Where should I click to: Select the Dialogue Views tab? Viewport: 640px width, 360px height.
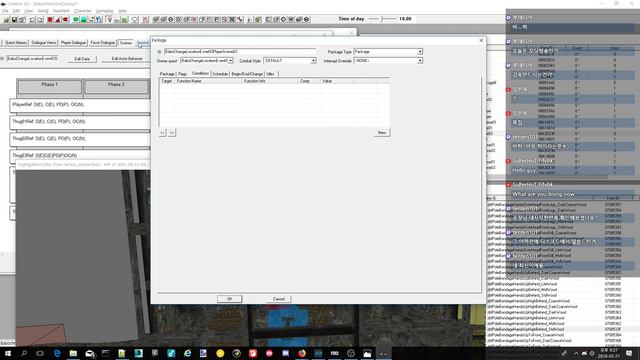(44, 43)
